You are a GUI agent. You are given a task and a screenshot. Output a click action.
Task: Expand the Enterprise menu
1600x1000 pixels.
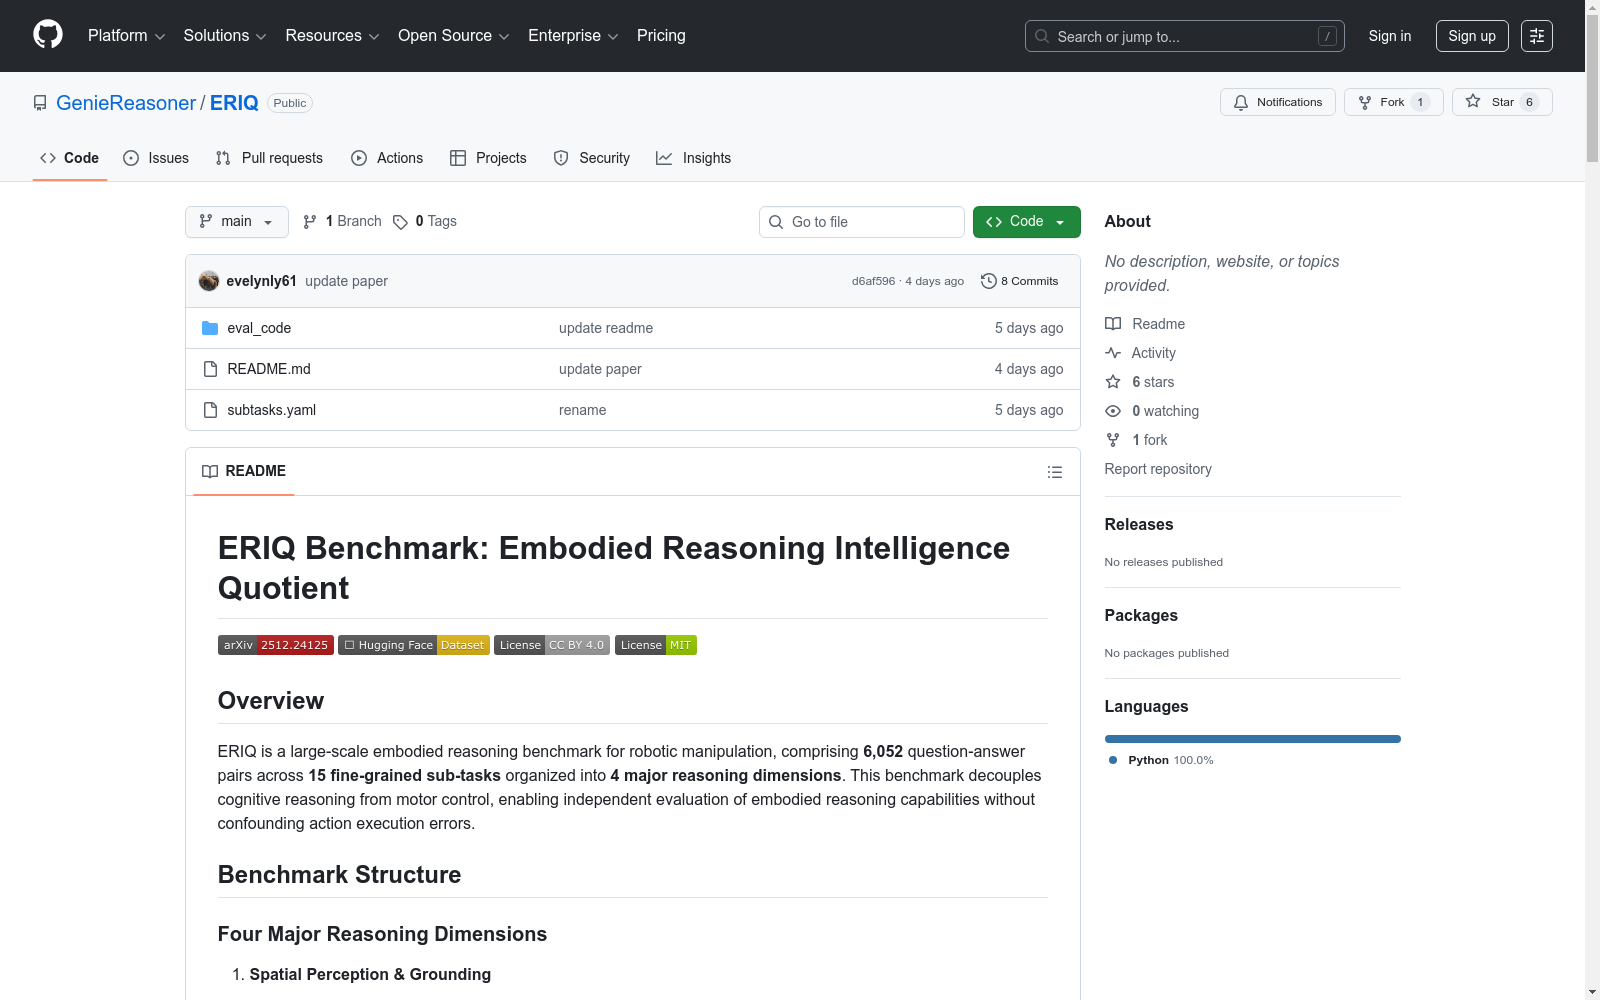click(573, 36)
